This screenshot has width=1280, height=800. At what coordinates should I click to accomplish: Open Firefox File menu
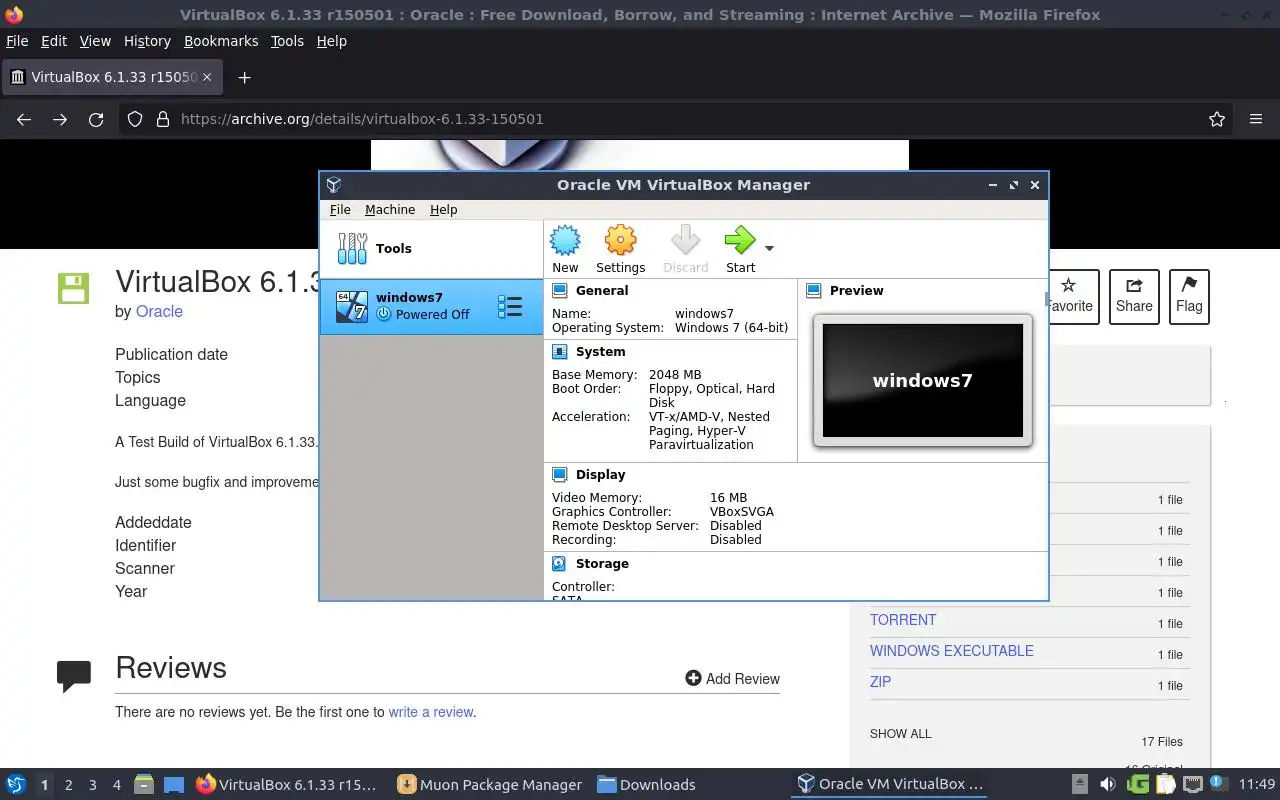(x=17, y=41)
